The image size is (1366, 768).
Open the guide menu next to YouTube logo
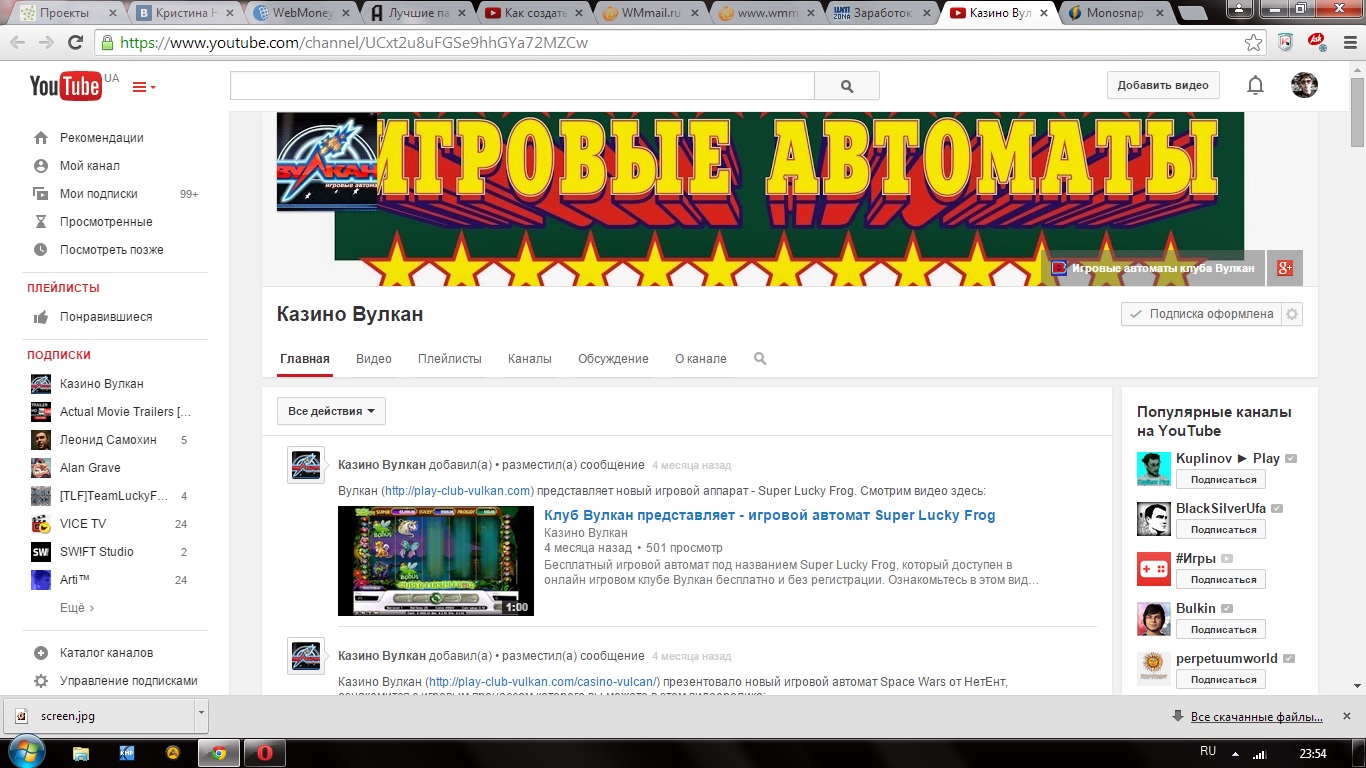point(144,87)
